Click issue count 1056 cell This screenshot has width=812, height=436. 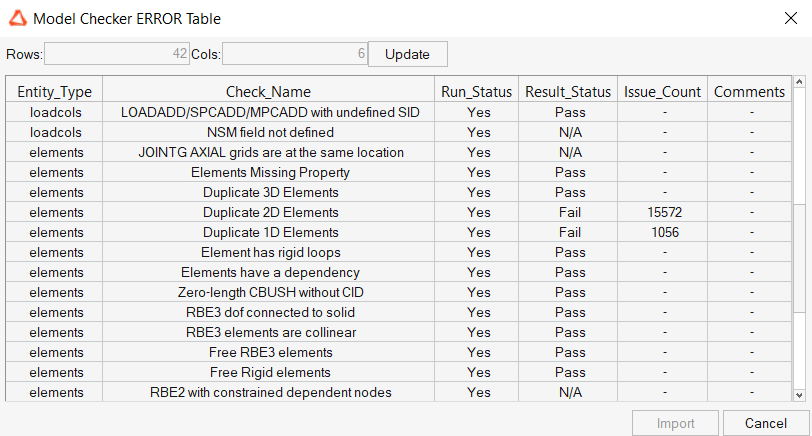point(663,232)
